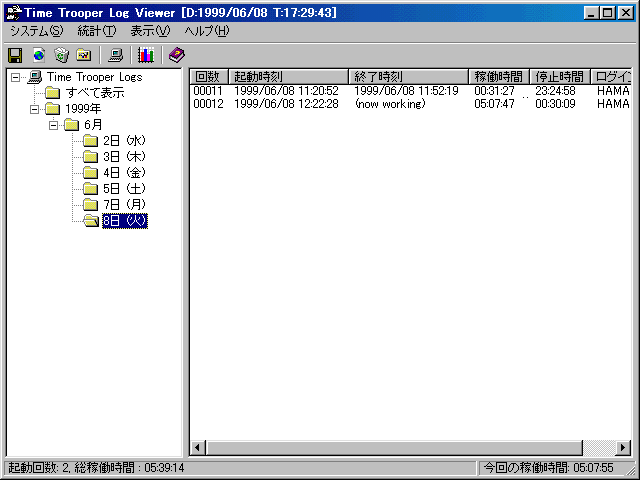The height and width of the screenshot is (480, 640).
Task: Select the highlighted 8日 (火) tree item
Action: [x=125, y=221]
